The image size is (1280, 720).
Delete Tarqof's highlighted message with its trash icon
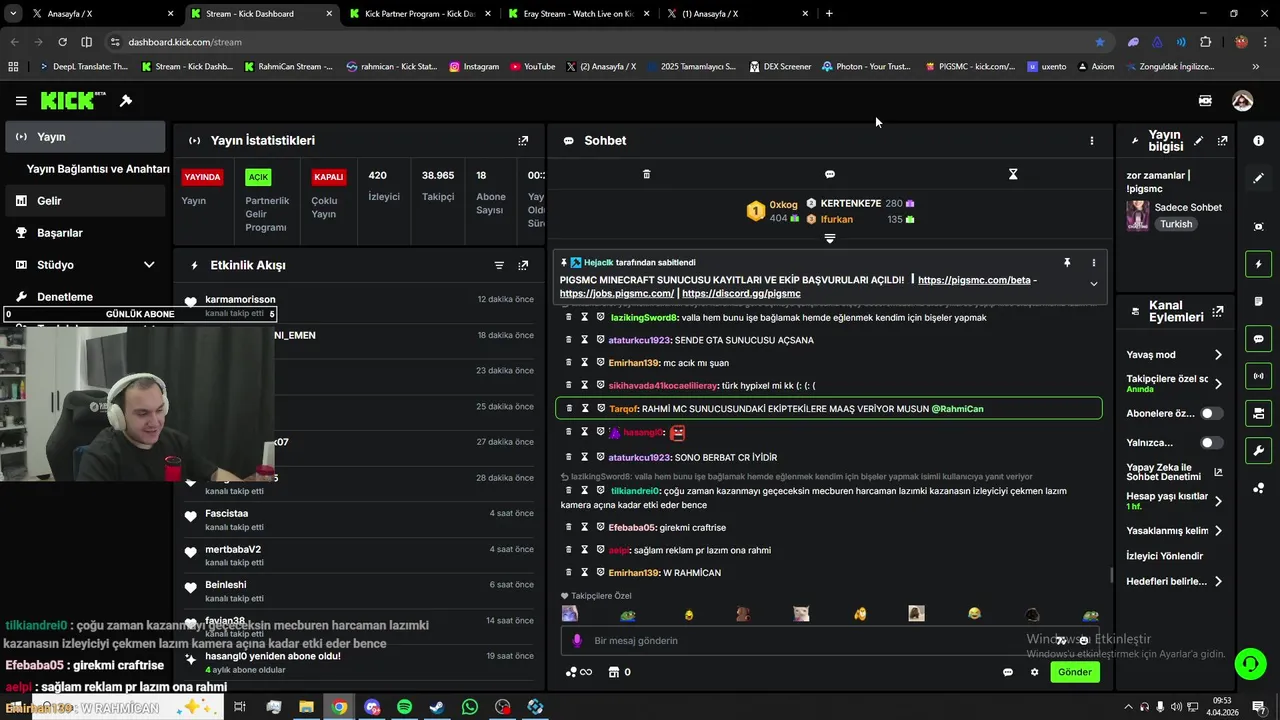click(569, 408)
